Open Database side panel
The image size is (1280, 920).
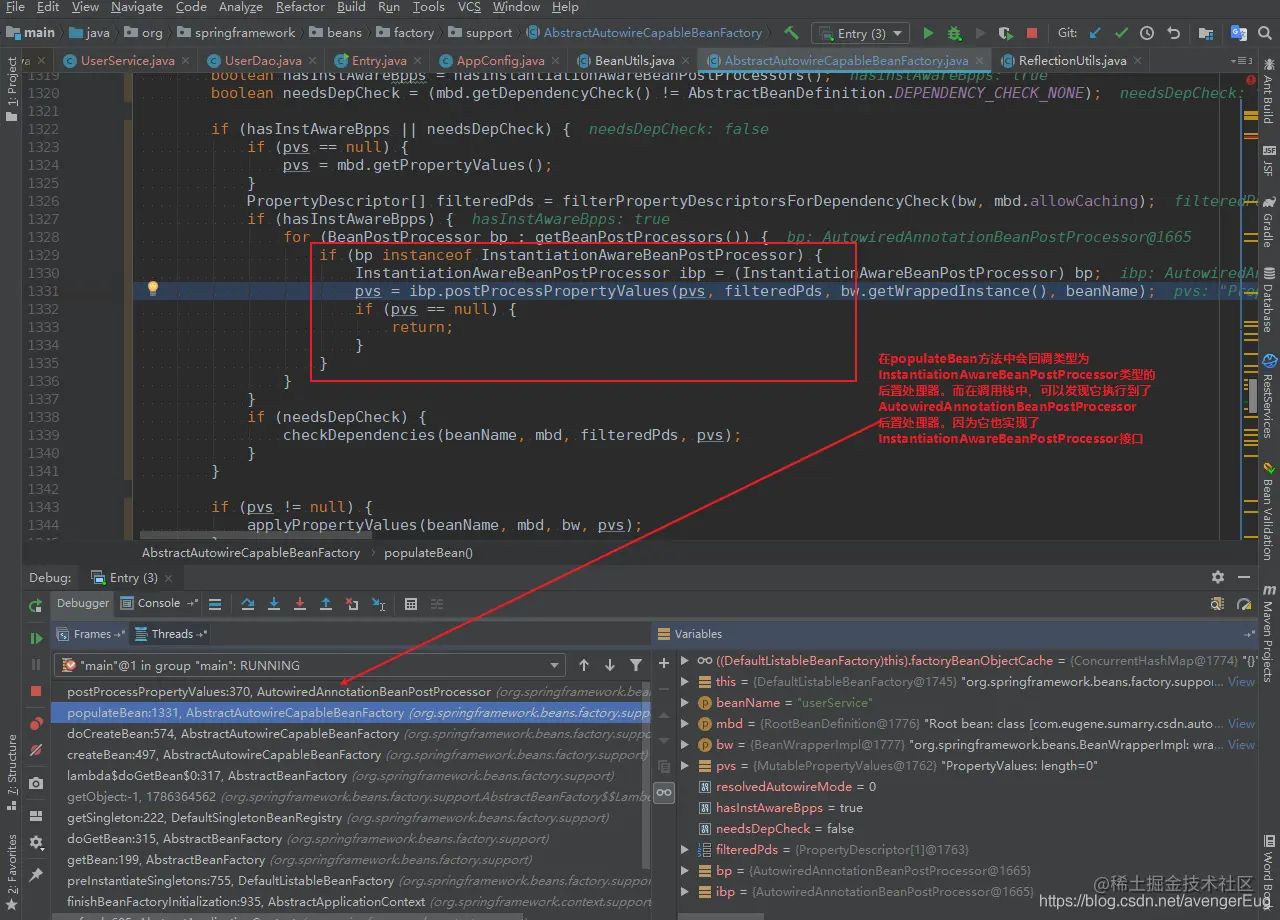click(1268, 298)
